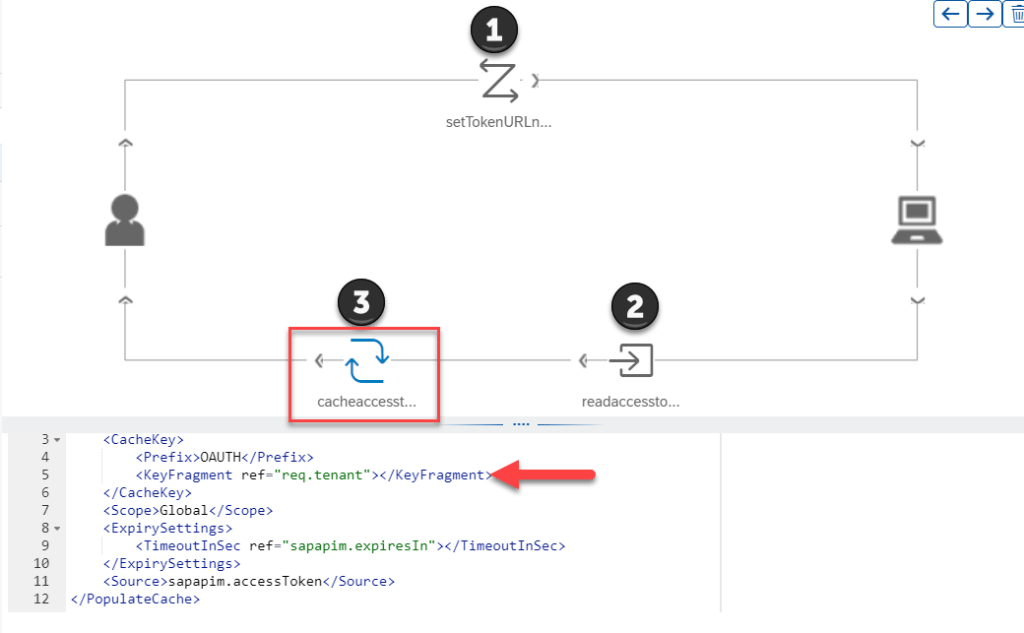Select the setTokenURLn policy step icon
This screenshot has height=633, width=1024.
click(498, 80)
